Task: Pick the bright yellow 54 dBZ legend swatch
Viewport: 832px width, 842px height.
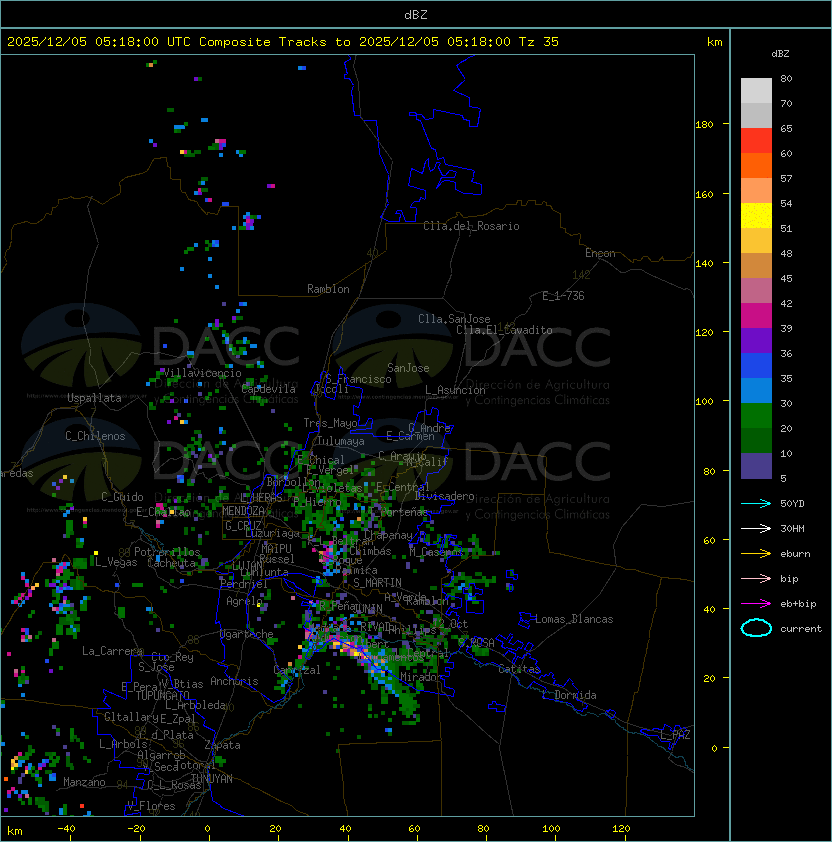Action: coord(756,215)
